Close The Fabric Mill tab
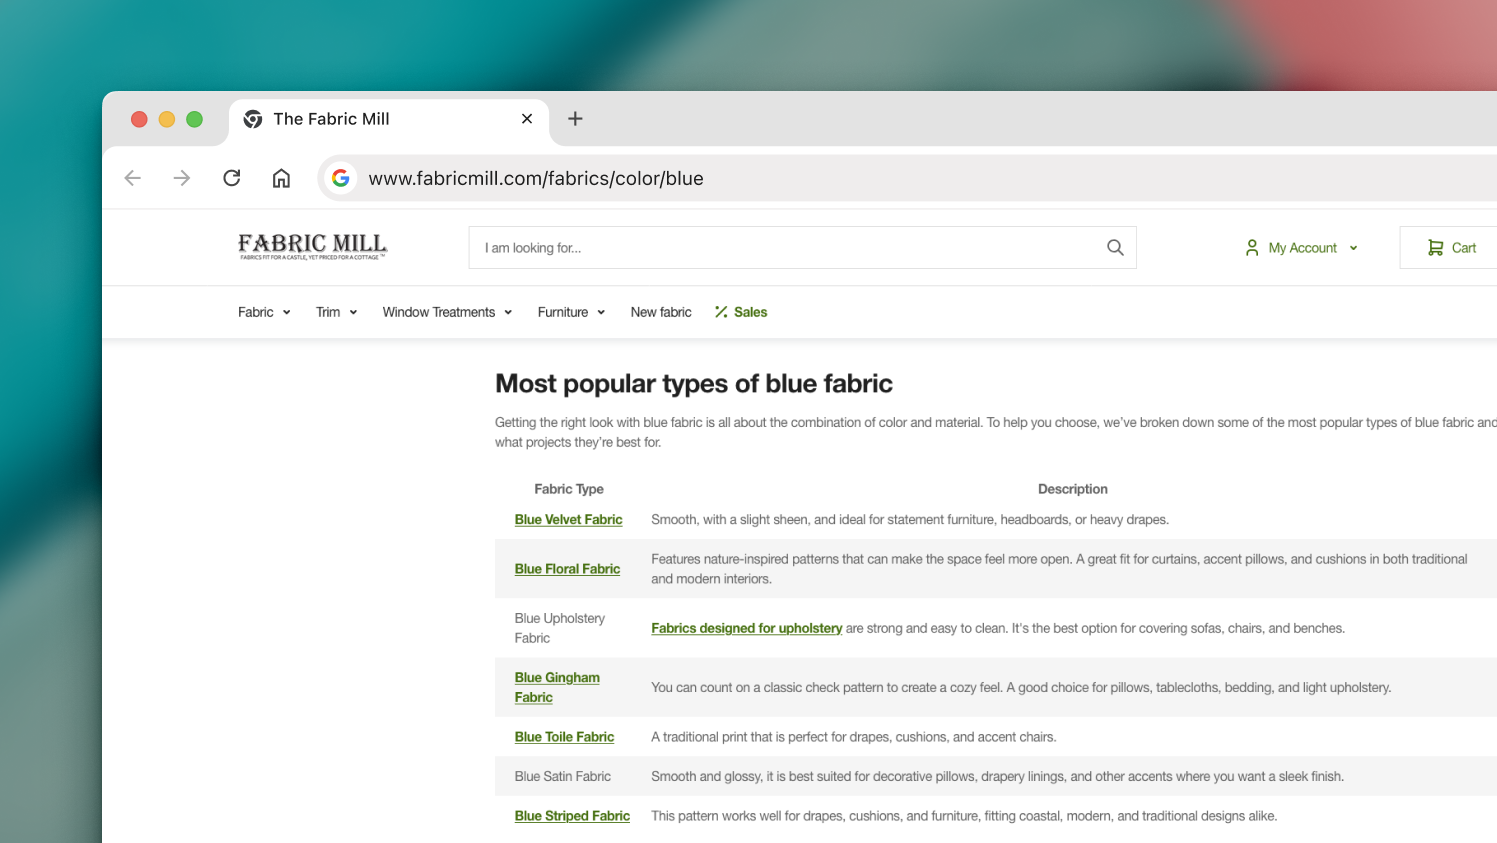1497x843 pixels. (527, 119)
